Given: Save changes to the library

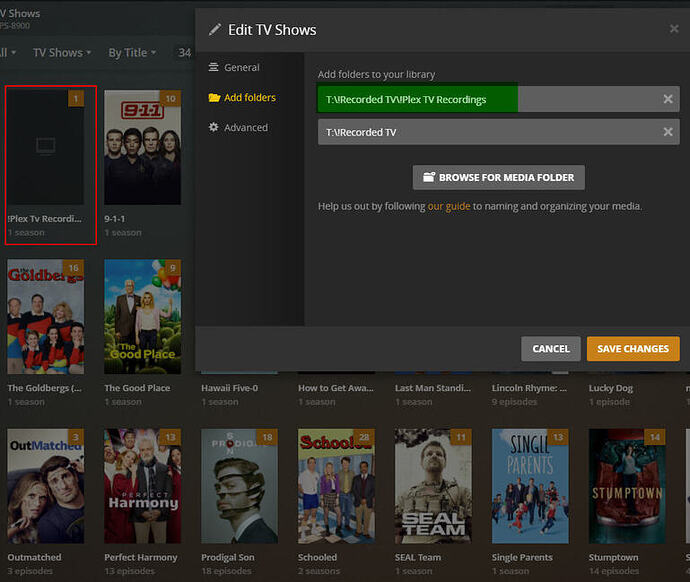Looking at the screenshot, I should point(633,349).
